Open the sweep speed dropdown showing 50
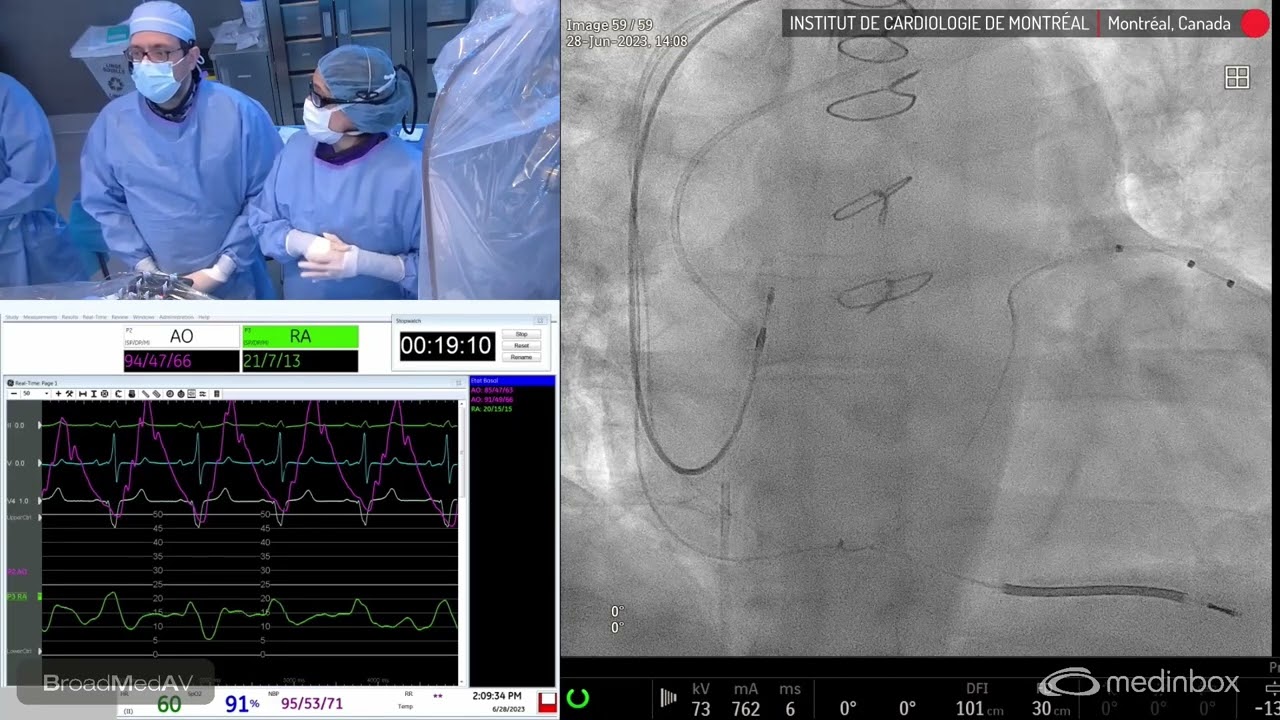Image resolution: width=1280 pixels, height=720 pixels. 35,394
